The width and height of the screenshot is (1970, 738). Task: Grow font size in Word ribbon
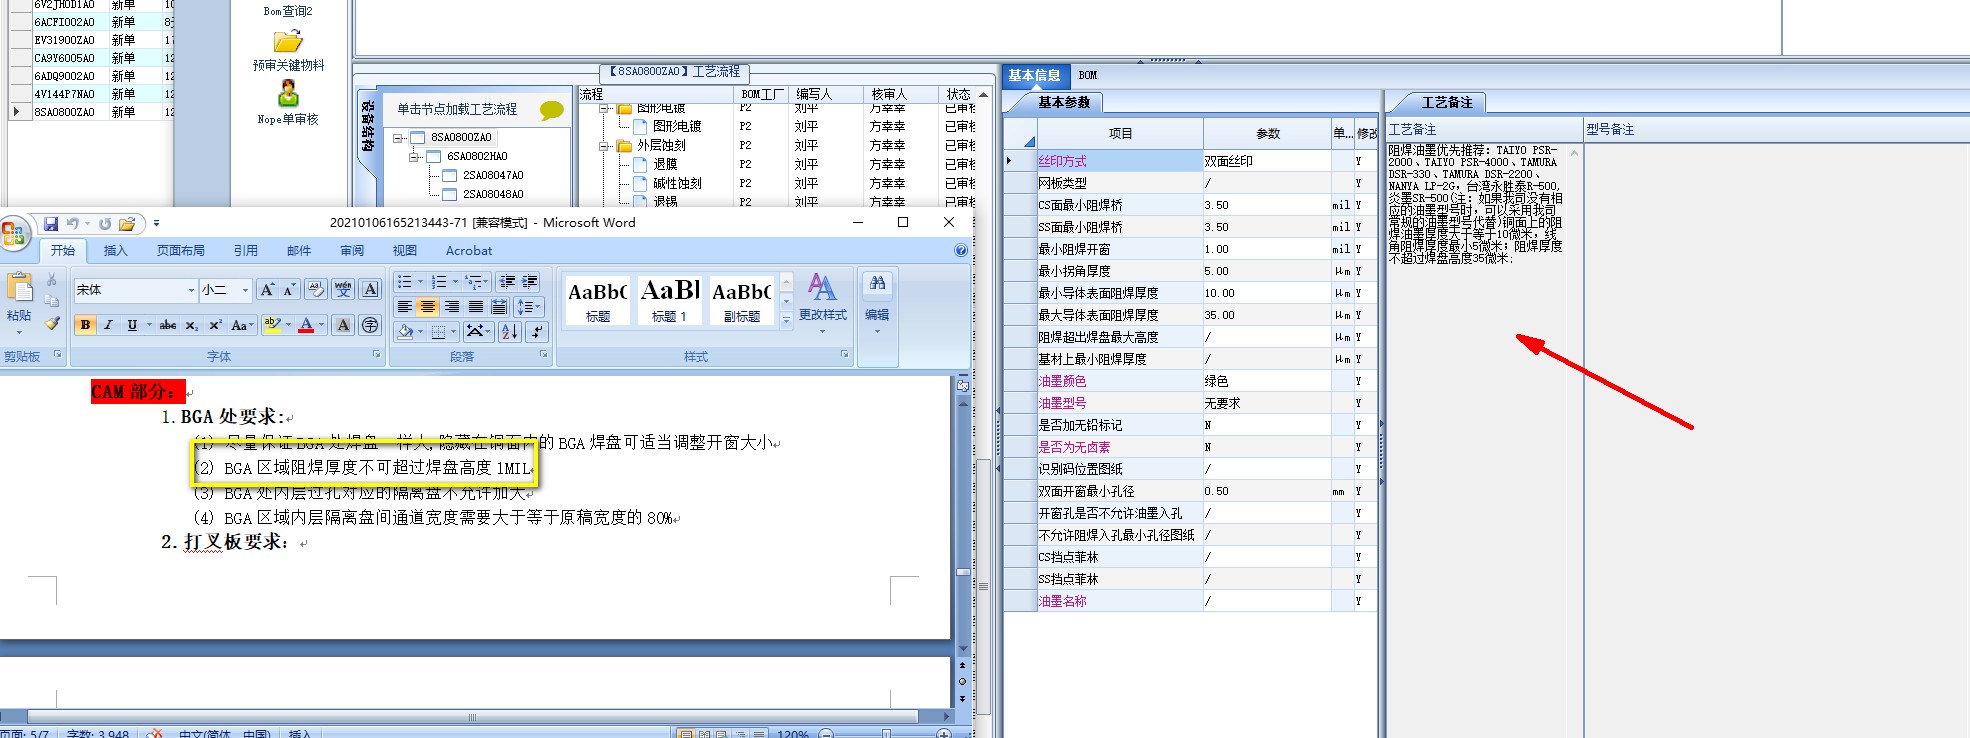[x=267, y=290]
